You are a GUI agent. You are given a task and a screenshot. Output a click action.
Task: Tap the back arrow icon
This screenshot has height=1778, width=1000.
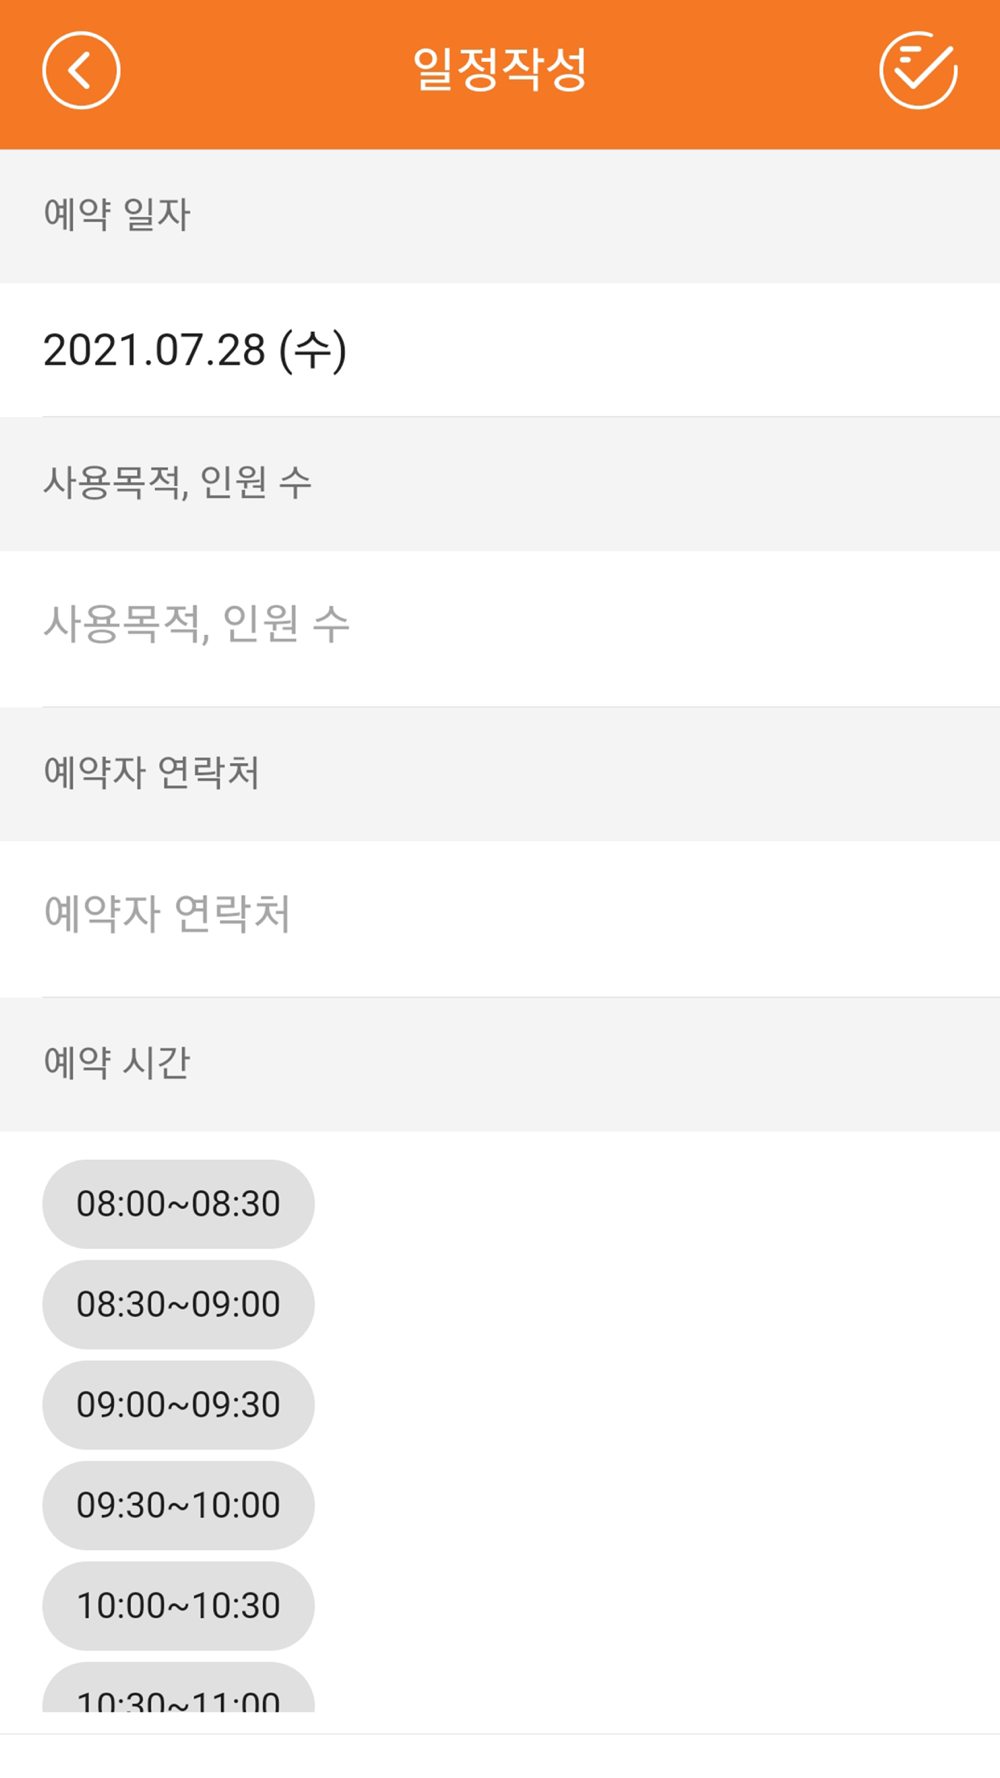click(81, 70)
